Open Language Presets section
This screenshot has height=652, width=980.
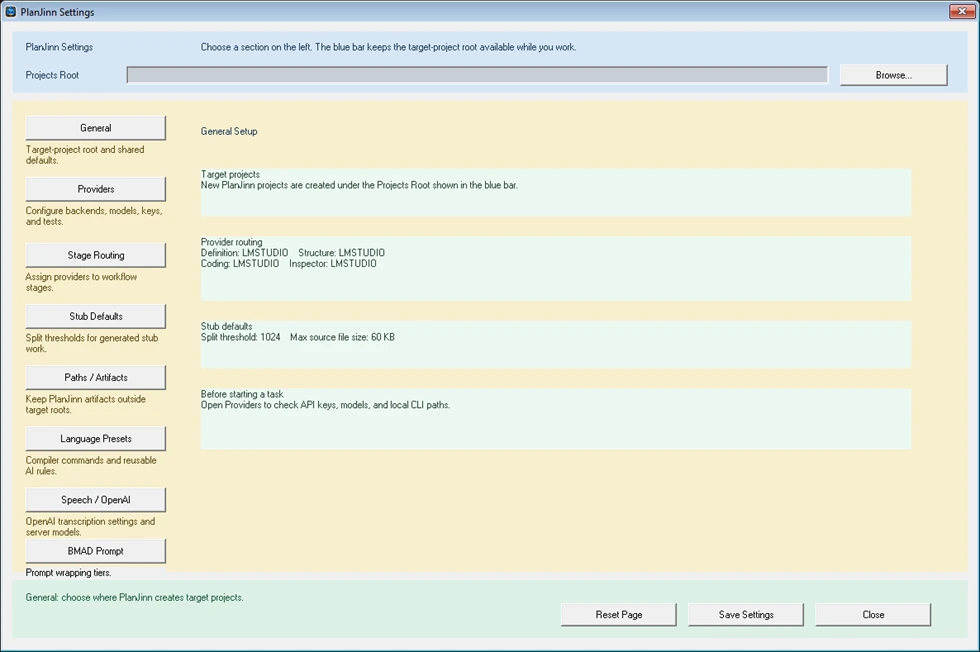(x=96, y=439)
